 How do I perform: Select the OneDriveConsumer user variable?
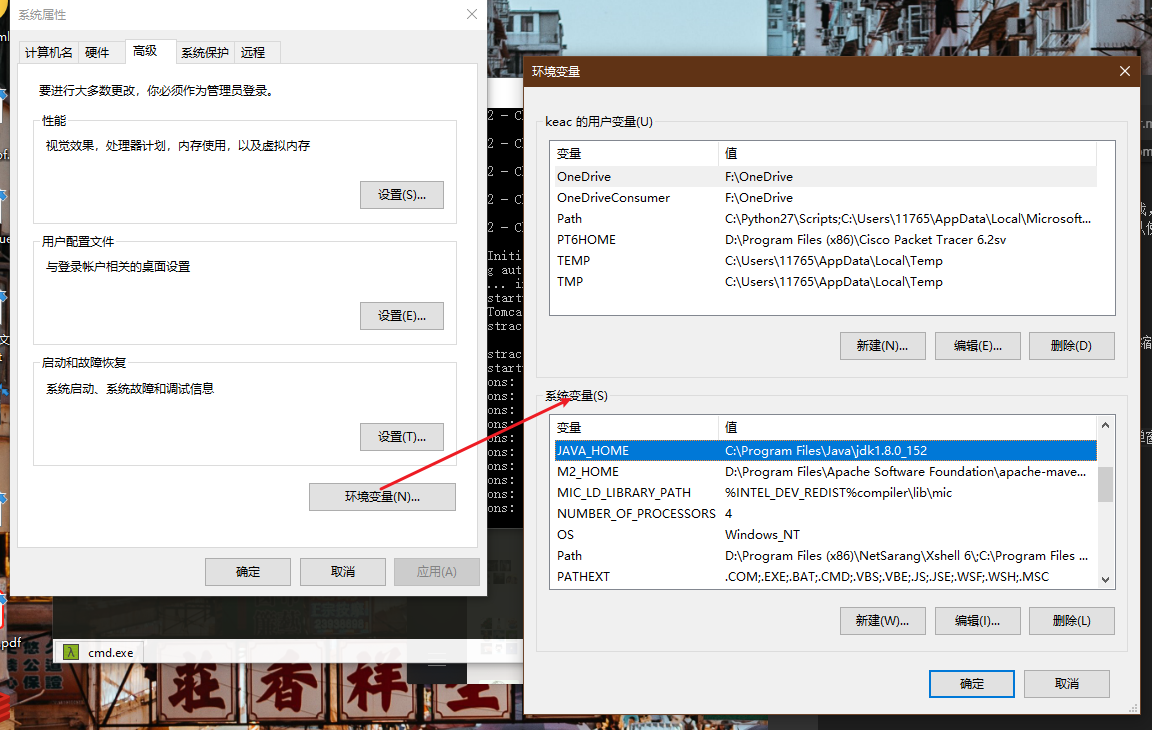tap(825, 198)
